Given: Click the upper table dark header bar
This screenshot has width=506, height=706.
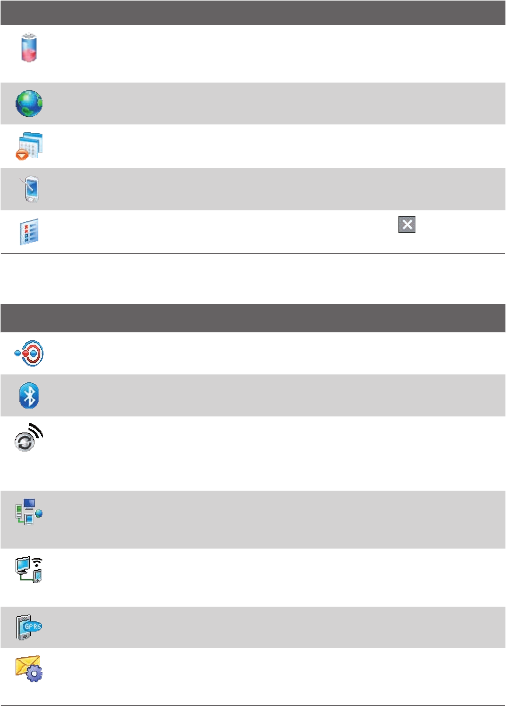Looking at the screenshot, I should click(253, 13).
